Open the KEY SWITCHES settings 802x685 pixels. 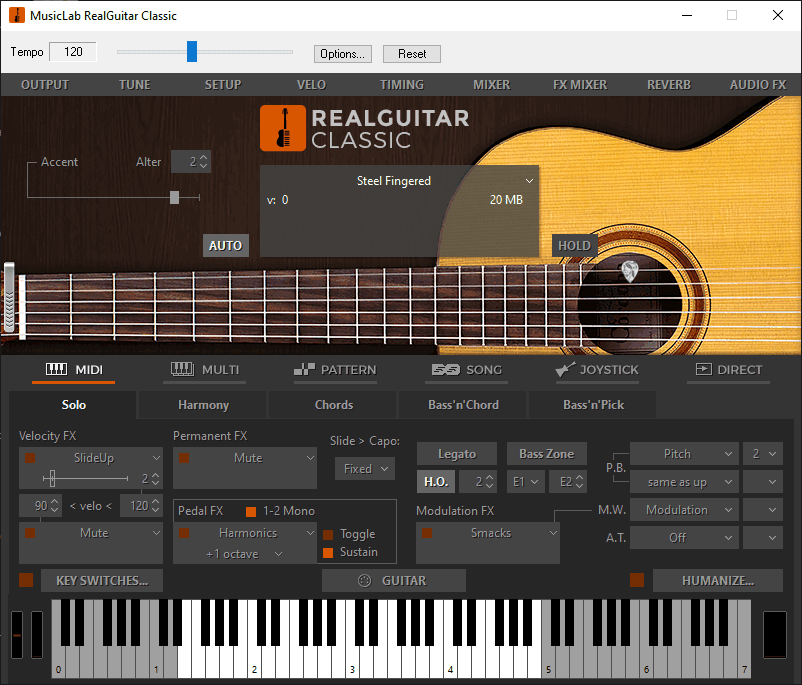101,580
